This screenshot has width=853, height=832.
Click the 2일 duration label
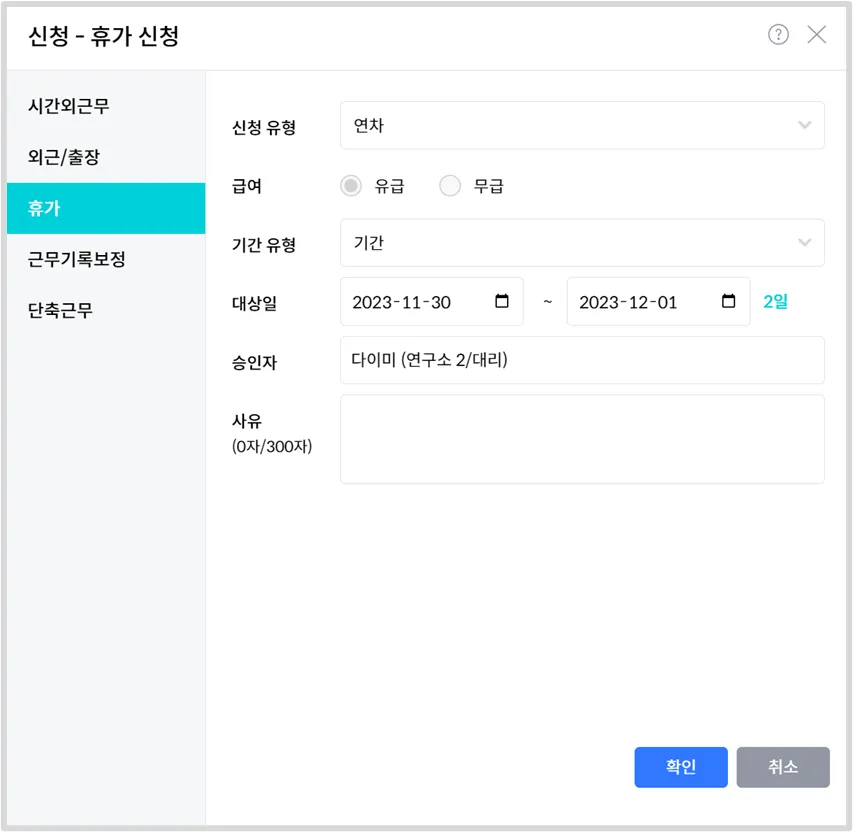(x=775, y=302)
